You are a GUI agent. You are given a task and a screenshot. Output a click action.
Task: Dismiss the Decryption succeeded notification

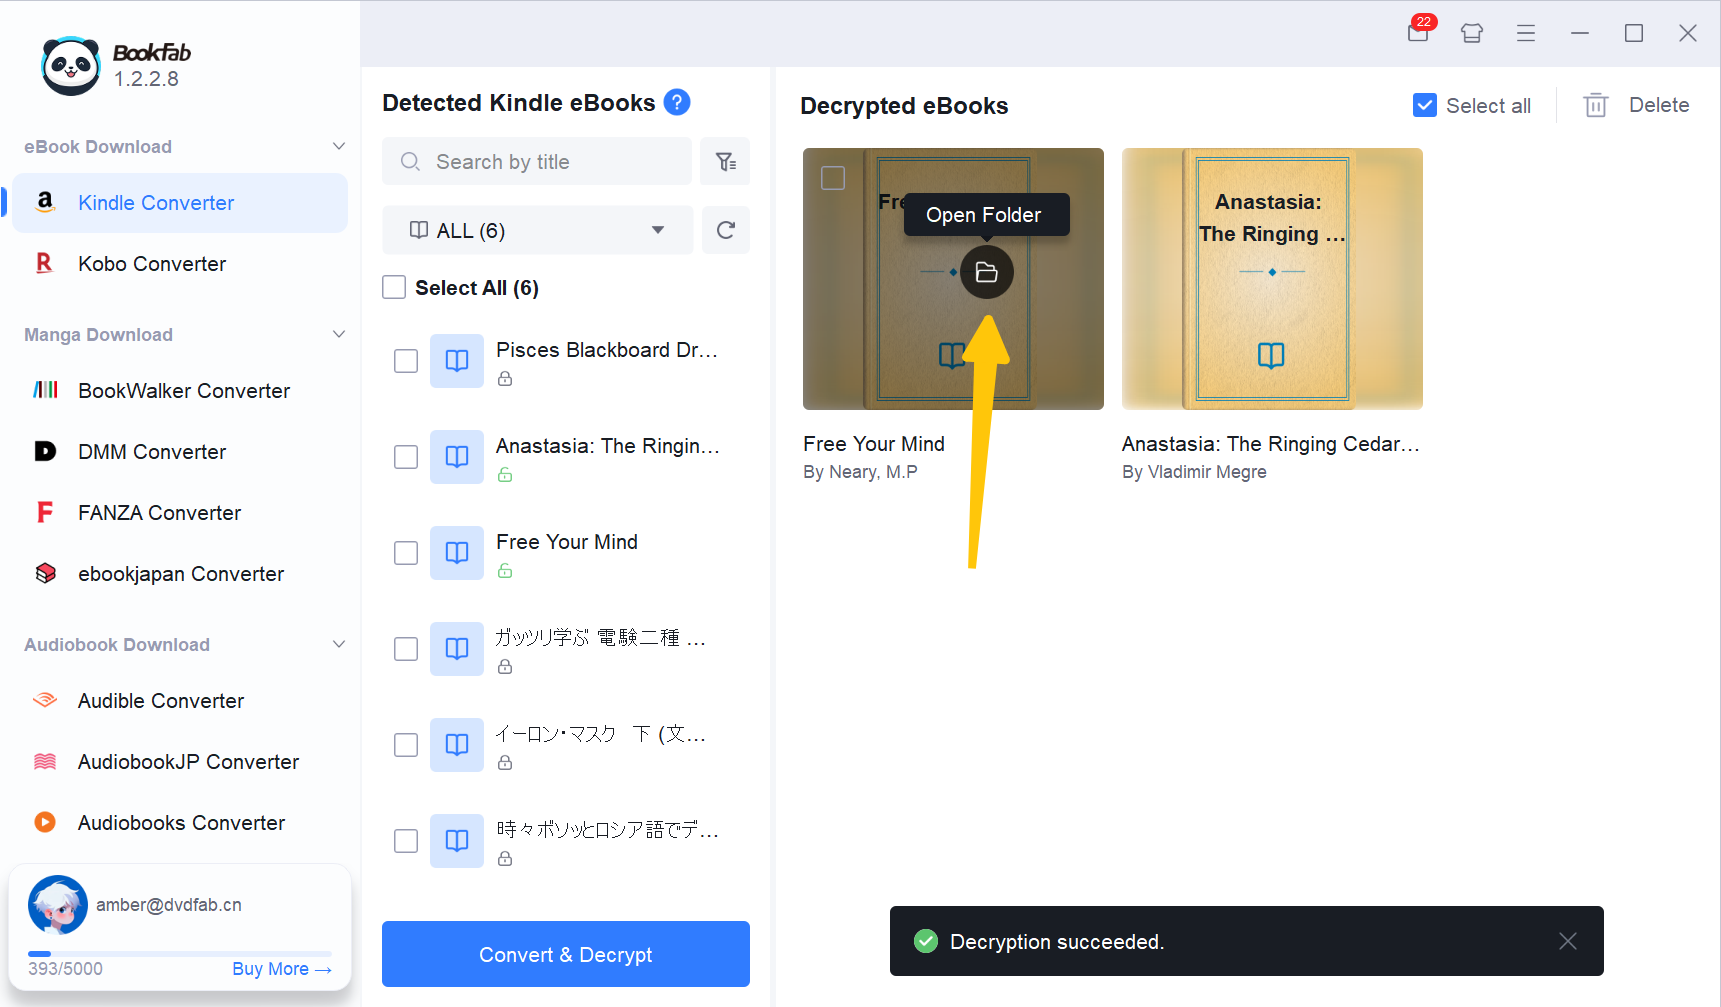click(x=1568, y=941)
